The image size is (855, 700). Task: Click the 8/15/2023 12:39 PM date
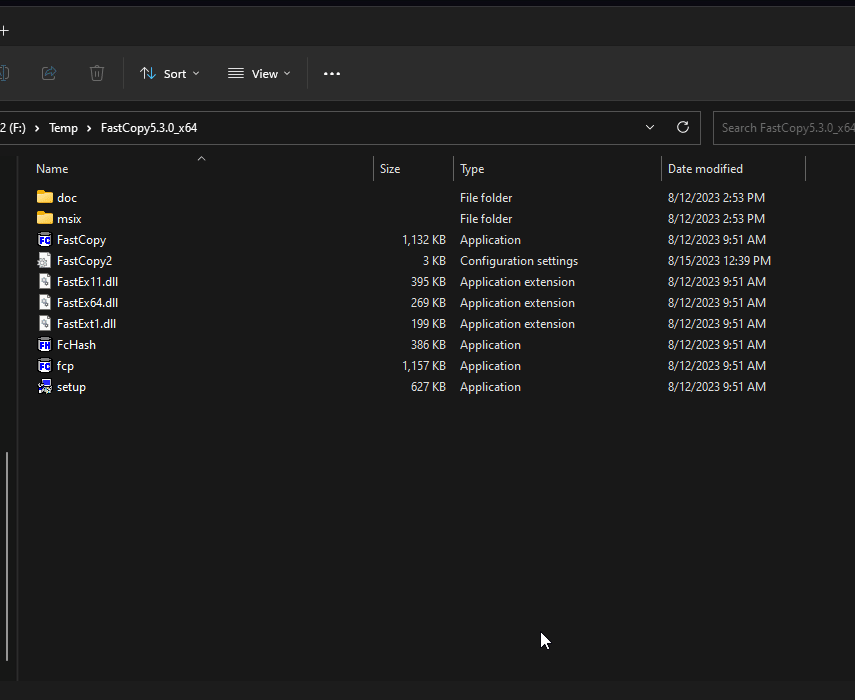(719, 261)
